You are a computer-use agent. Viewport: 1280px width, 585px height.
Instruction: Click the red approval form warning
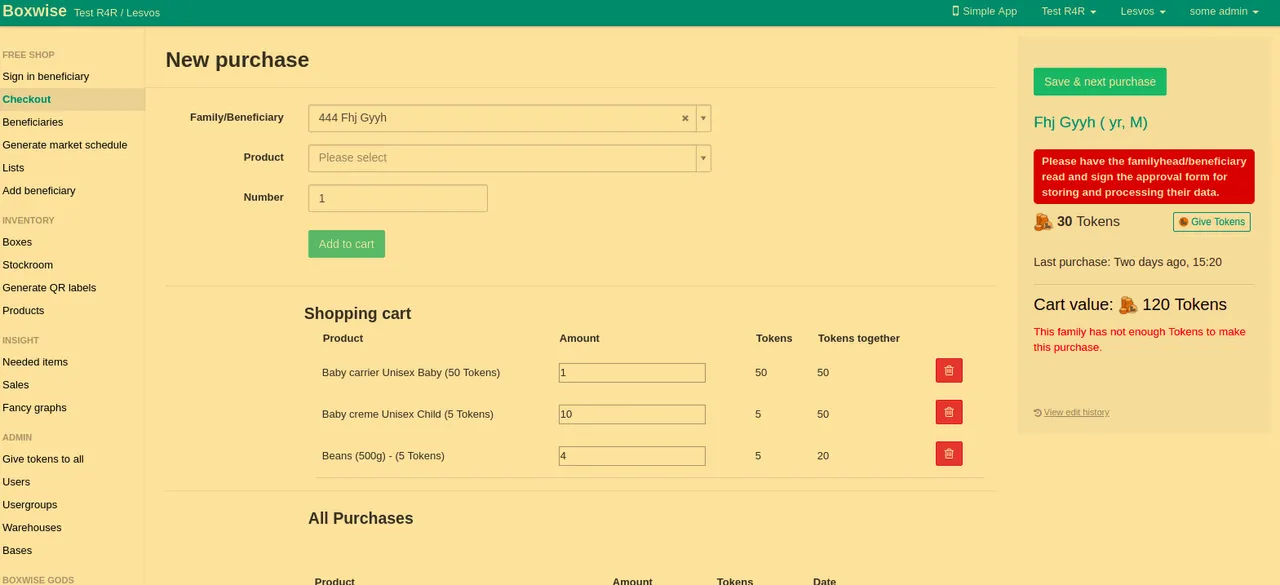pyautogui.click(x=1144, y=177)
